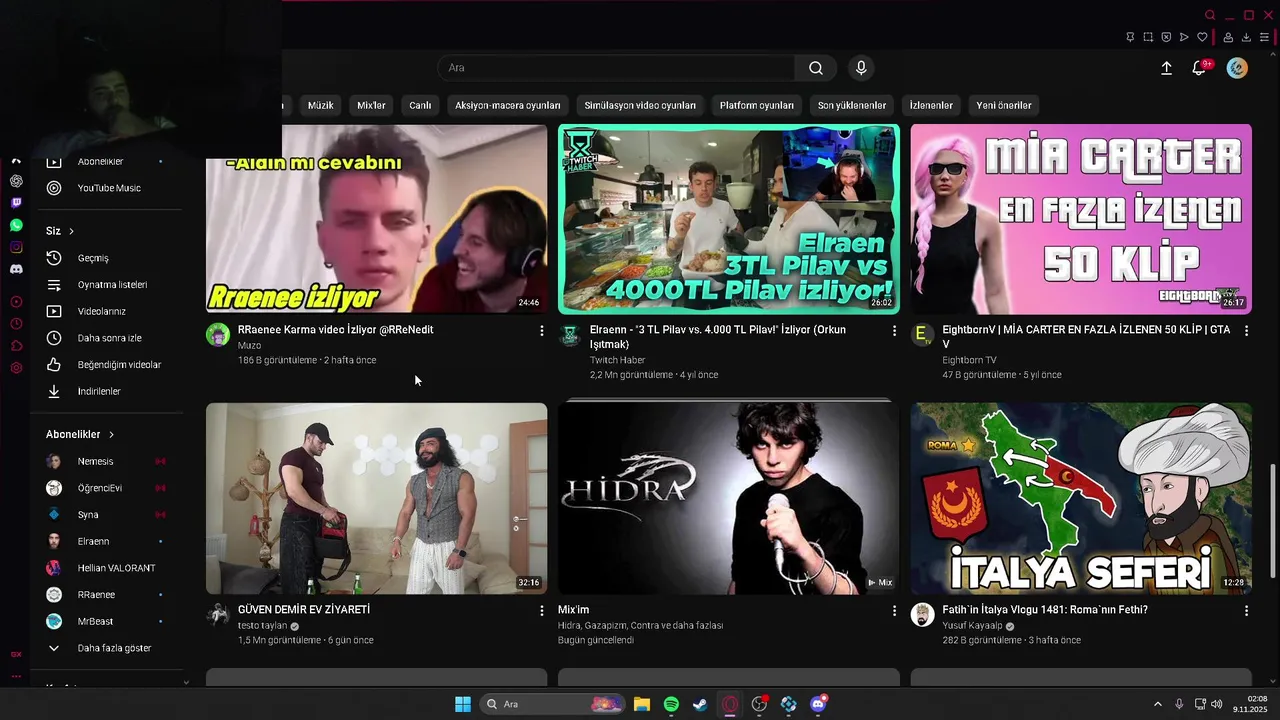Select the Aksiyon-macera oyunları chip

(508, 105)
